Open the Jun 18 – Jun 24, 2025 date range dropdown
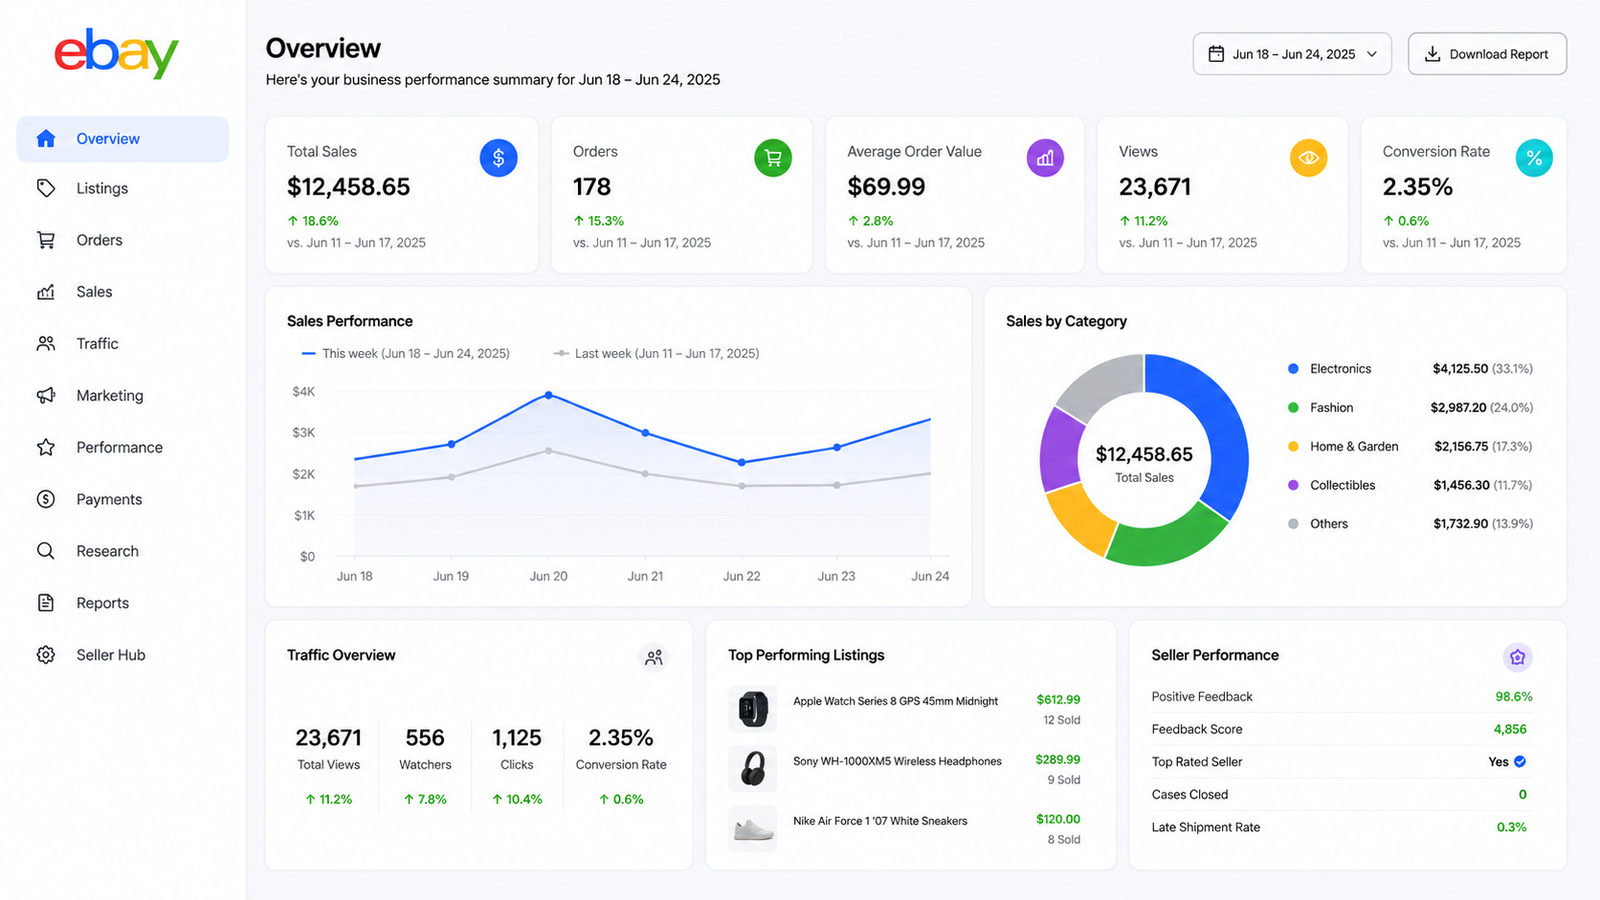This screenshot has width=1600, height=900. pos(1292,54)
